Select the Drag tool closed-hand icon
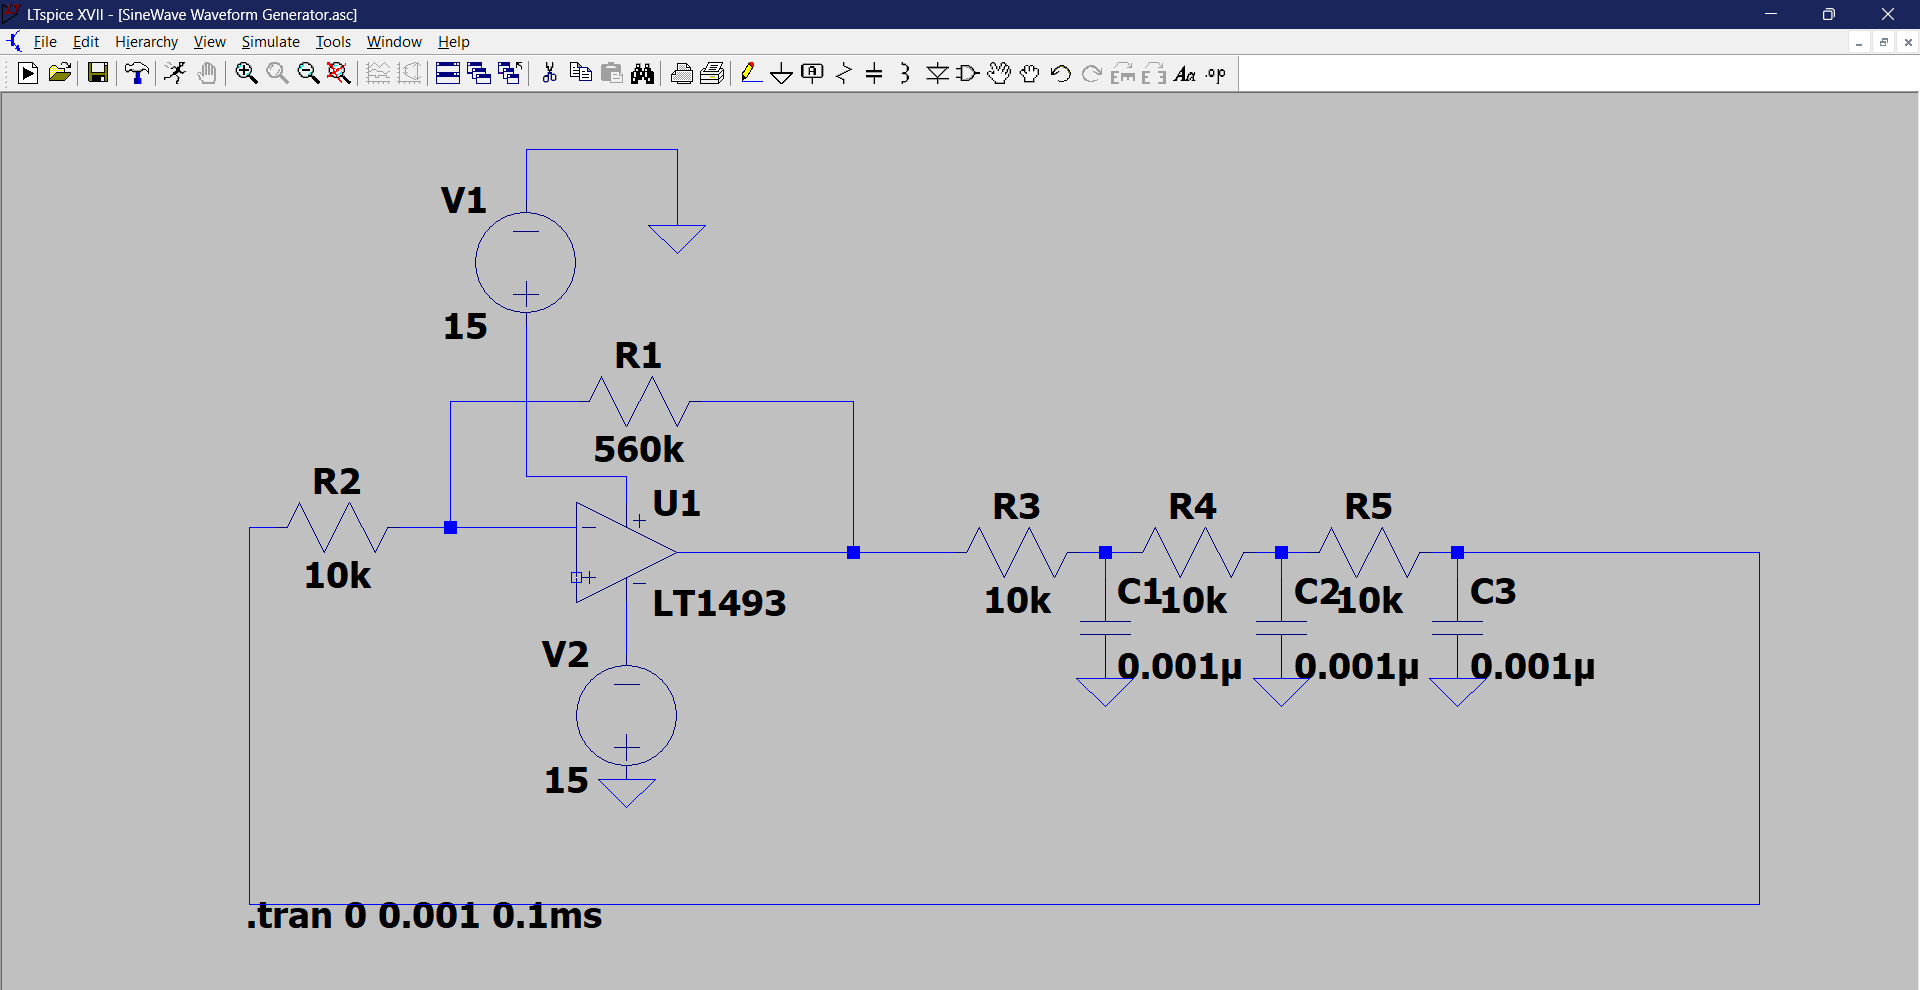 (1030, 73)
